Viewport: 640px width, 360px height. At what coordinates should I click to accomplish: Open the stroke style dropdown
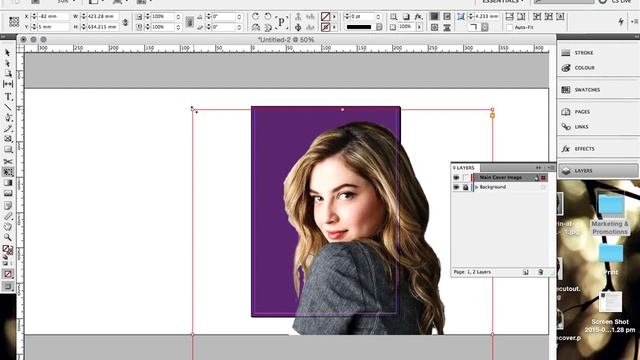pos(379,27)
